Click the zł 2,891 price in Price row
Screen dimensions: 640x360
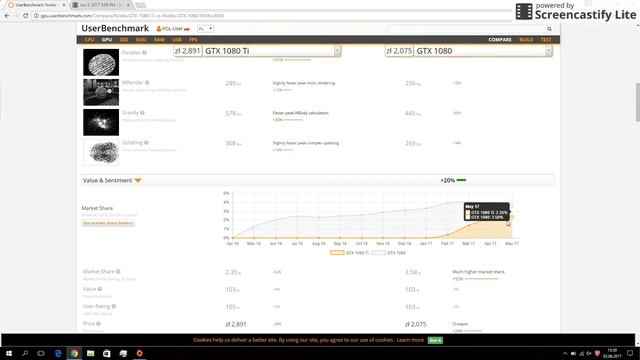coord(236,324)
